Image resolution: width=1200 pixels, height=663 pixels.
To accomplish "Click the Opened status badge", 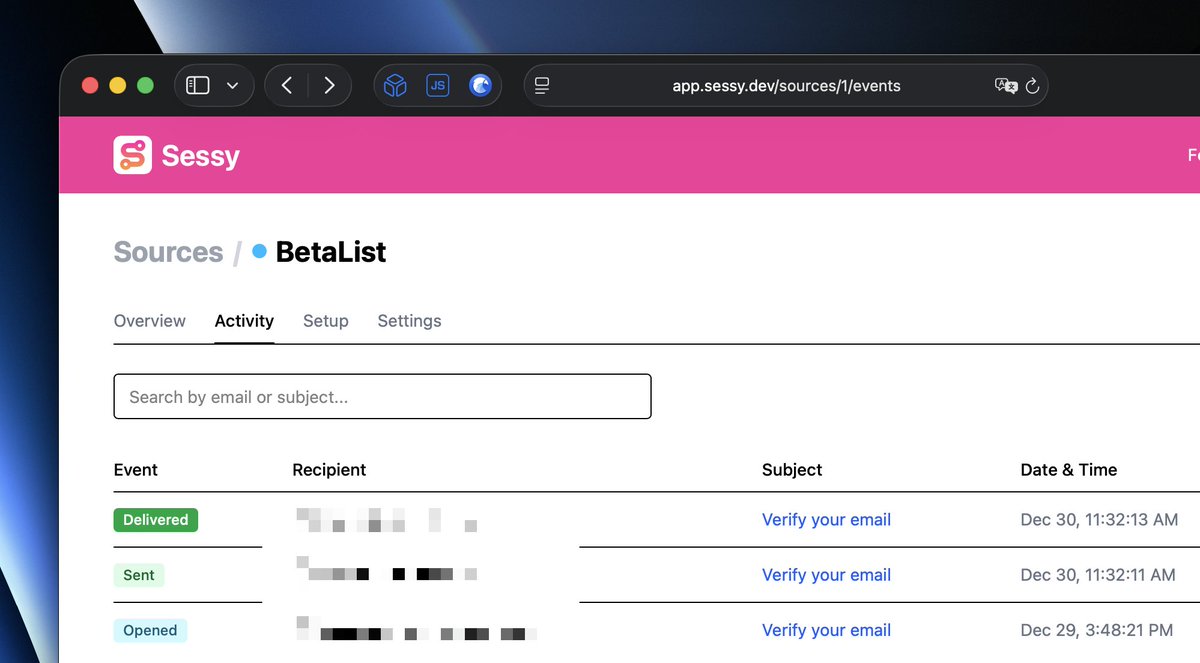I will [x=150, y=630].
